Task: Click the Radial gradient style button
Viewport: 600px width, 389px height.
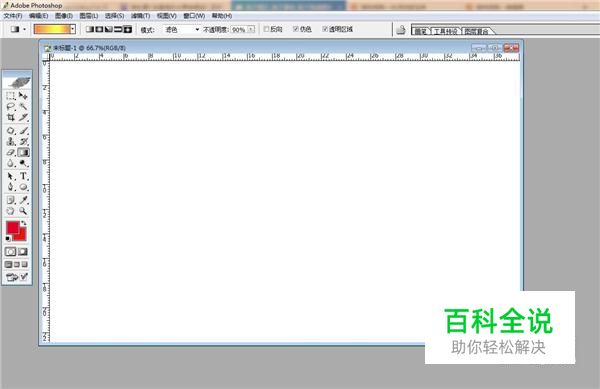Action: tap(99, 29)
